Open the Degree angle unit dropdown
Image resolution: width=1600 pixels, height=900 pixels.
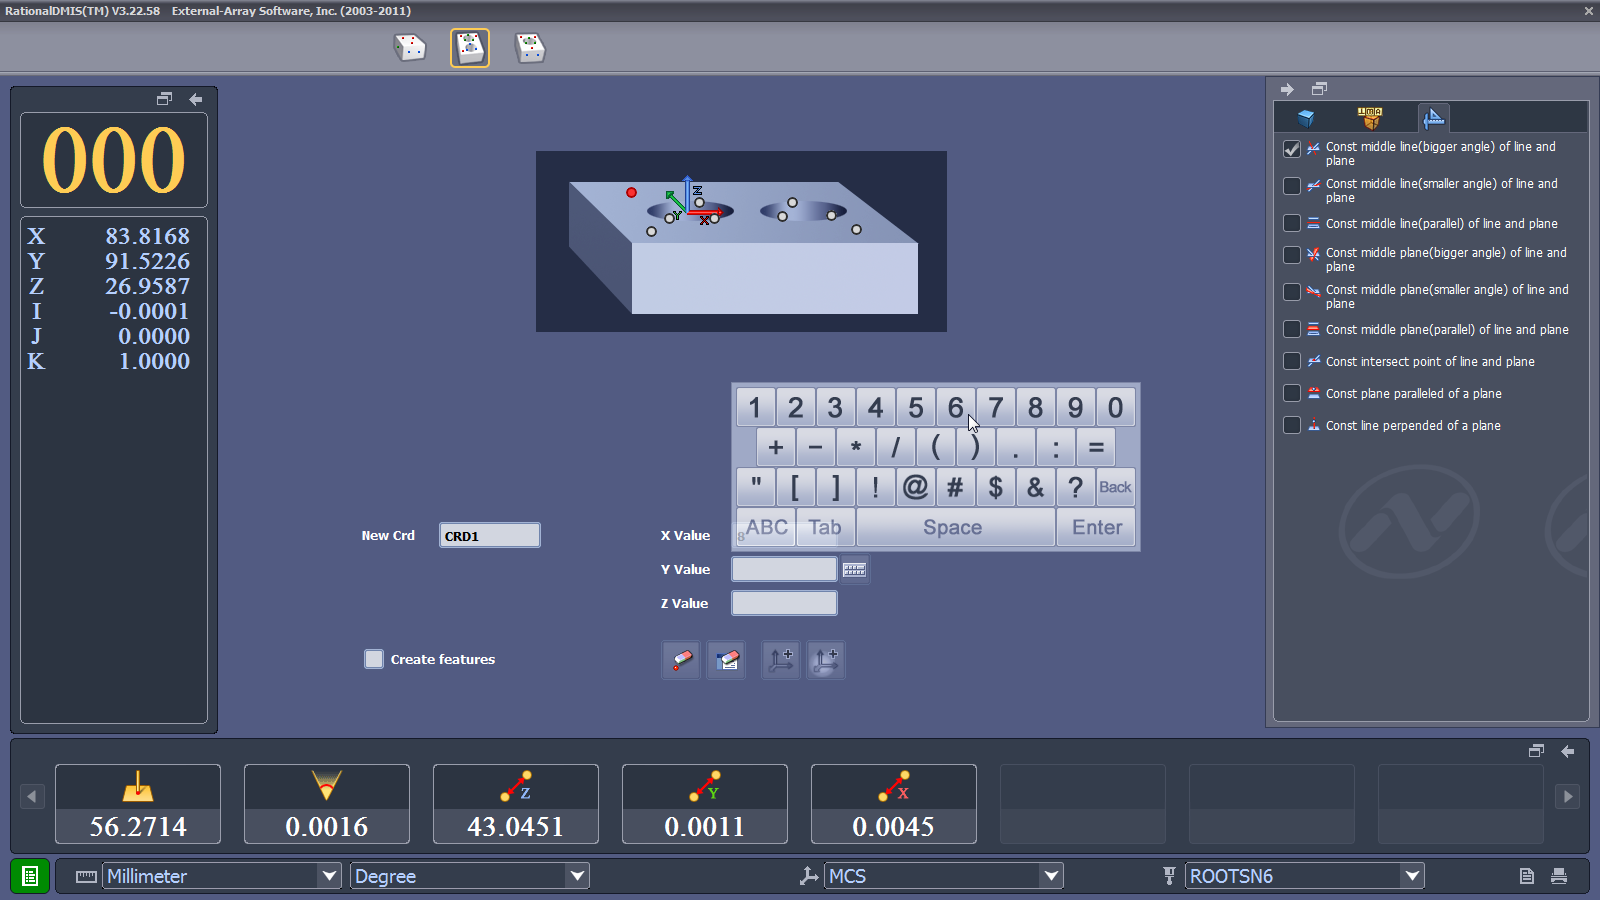click(577, 876)
